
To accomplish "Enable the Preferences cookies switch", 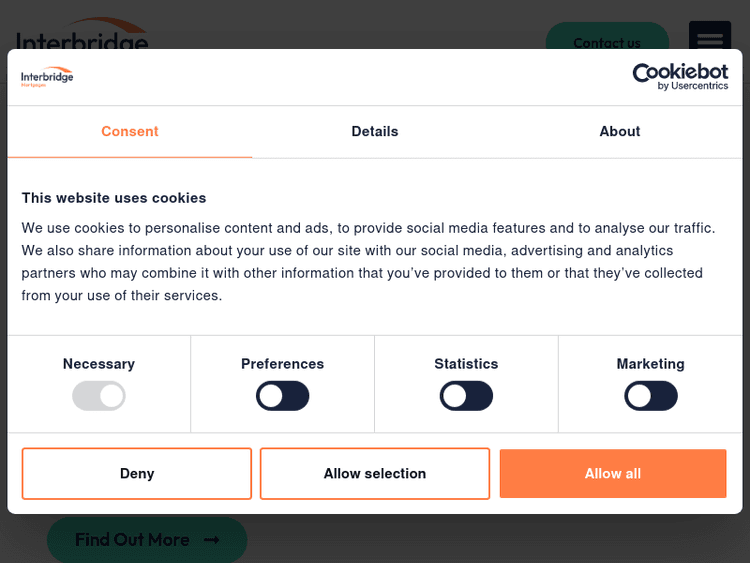I will point(283,396).
